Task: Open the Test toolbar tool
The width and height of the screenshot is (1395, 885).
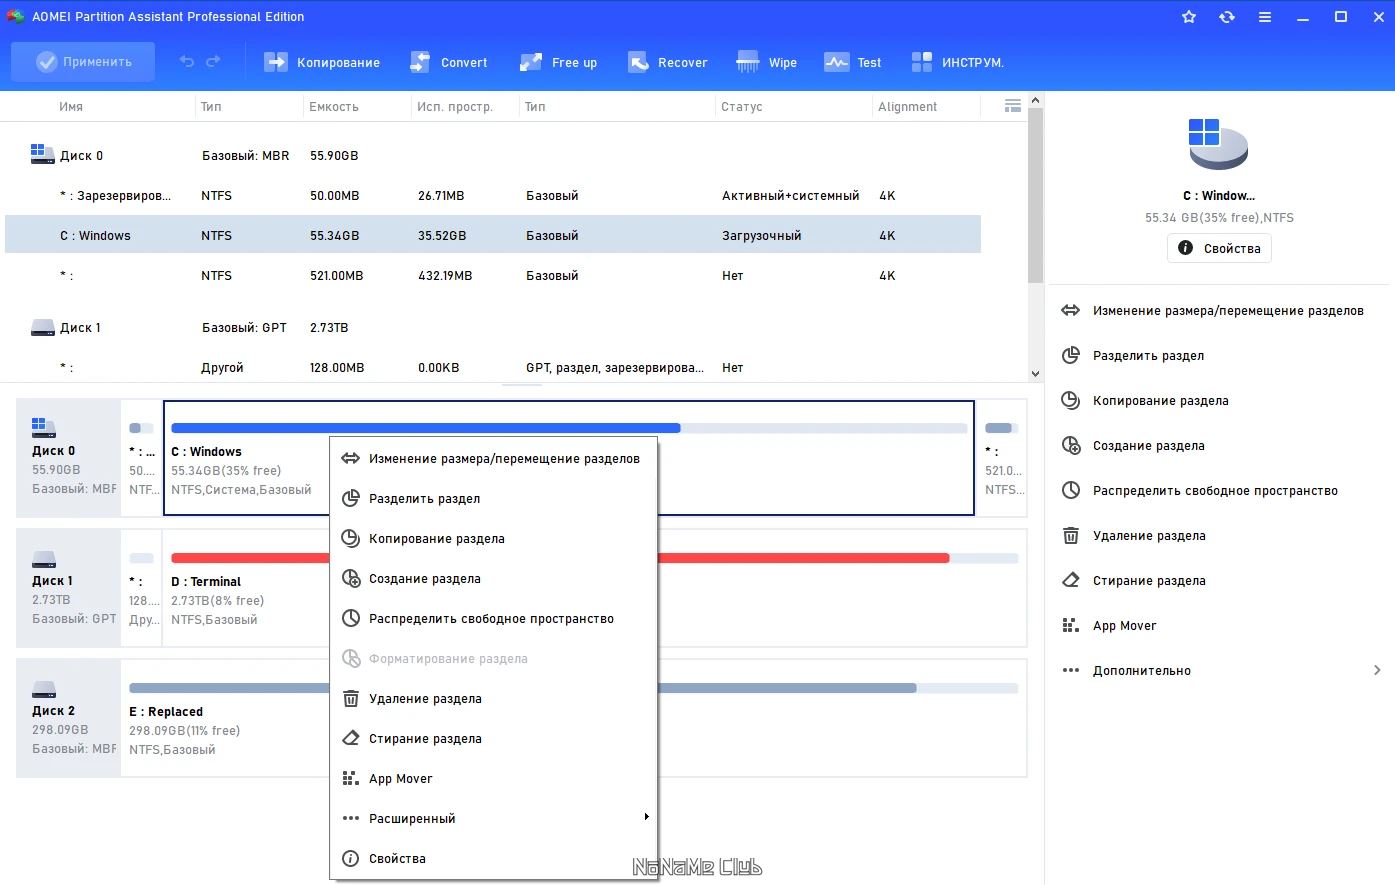Action: pyautogui.click(x=852, y=62)
